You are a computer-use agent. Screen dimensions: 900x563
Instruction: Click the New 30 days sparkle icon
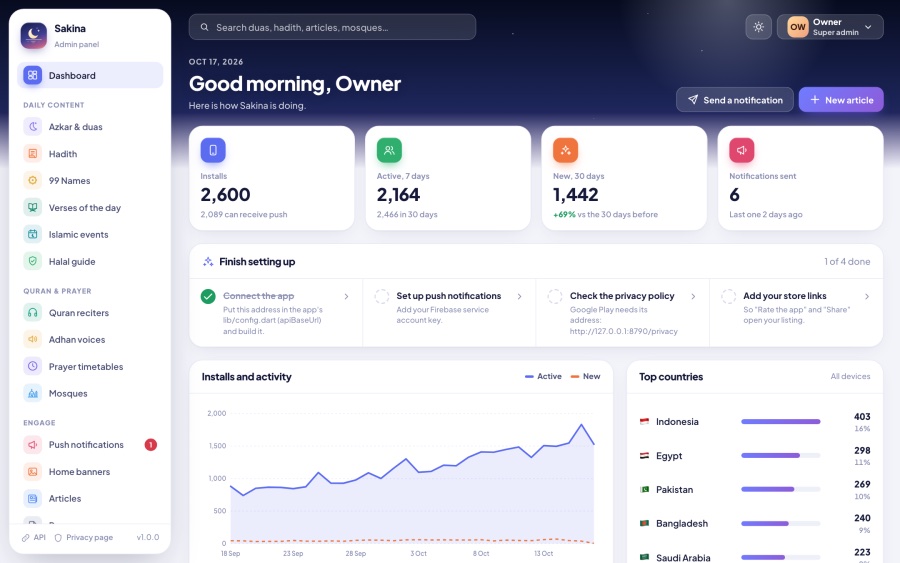pos(565,150)
